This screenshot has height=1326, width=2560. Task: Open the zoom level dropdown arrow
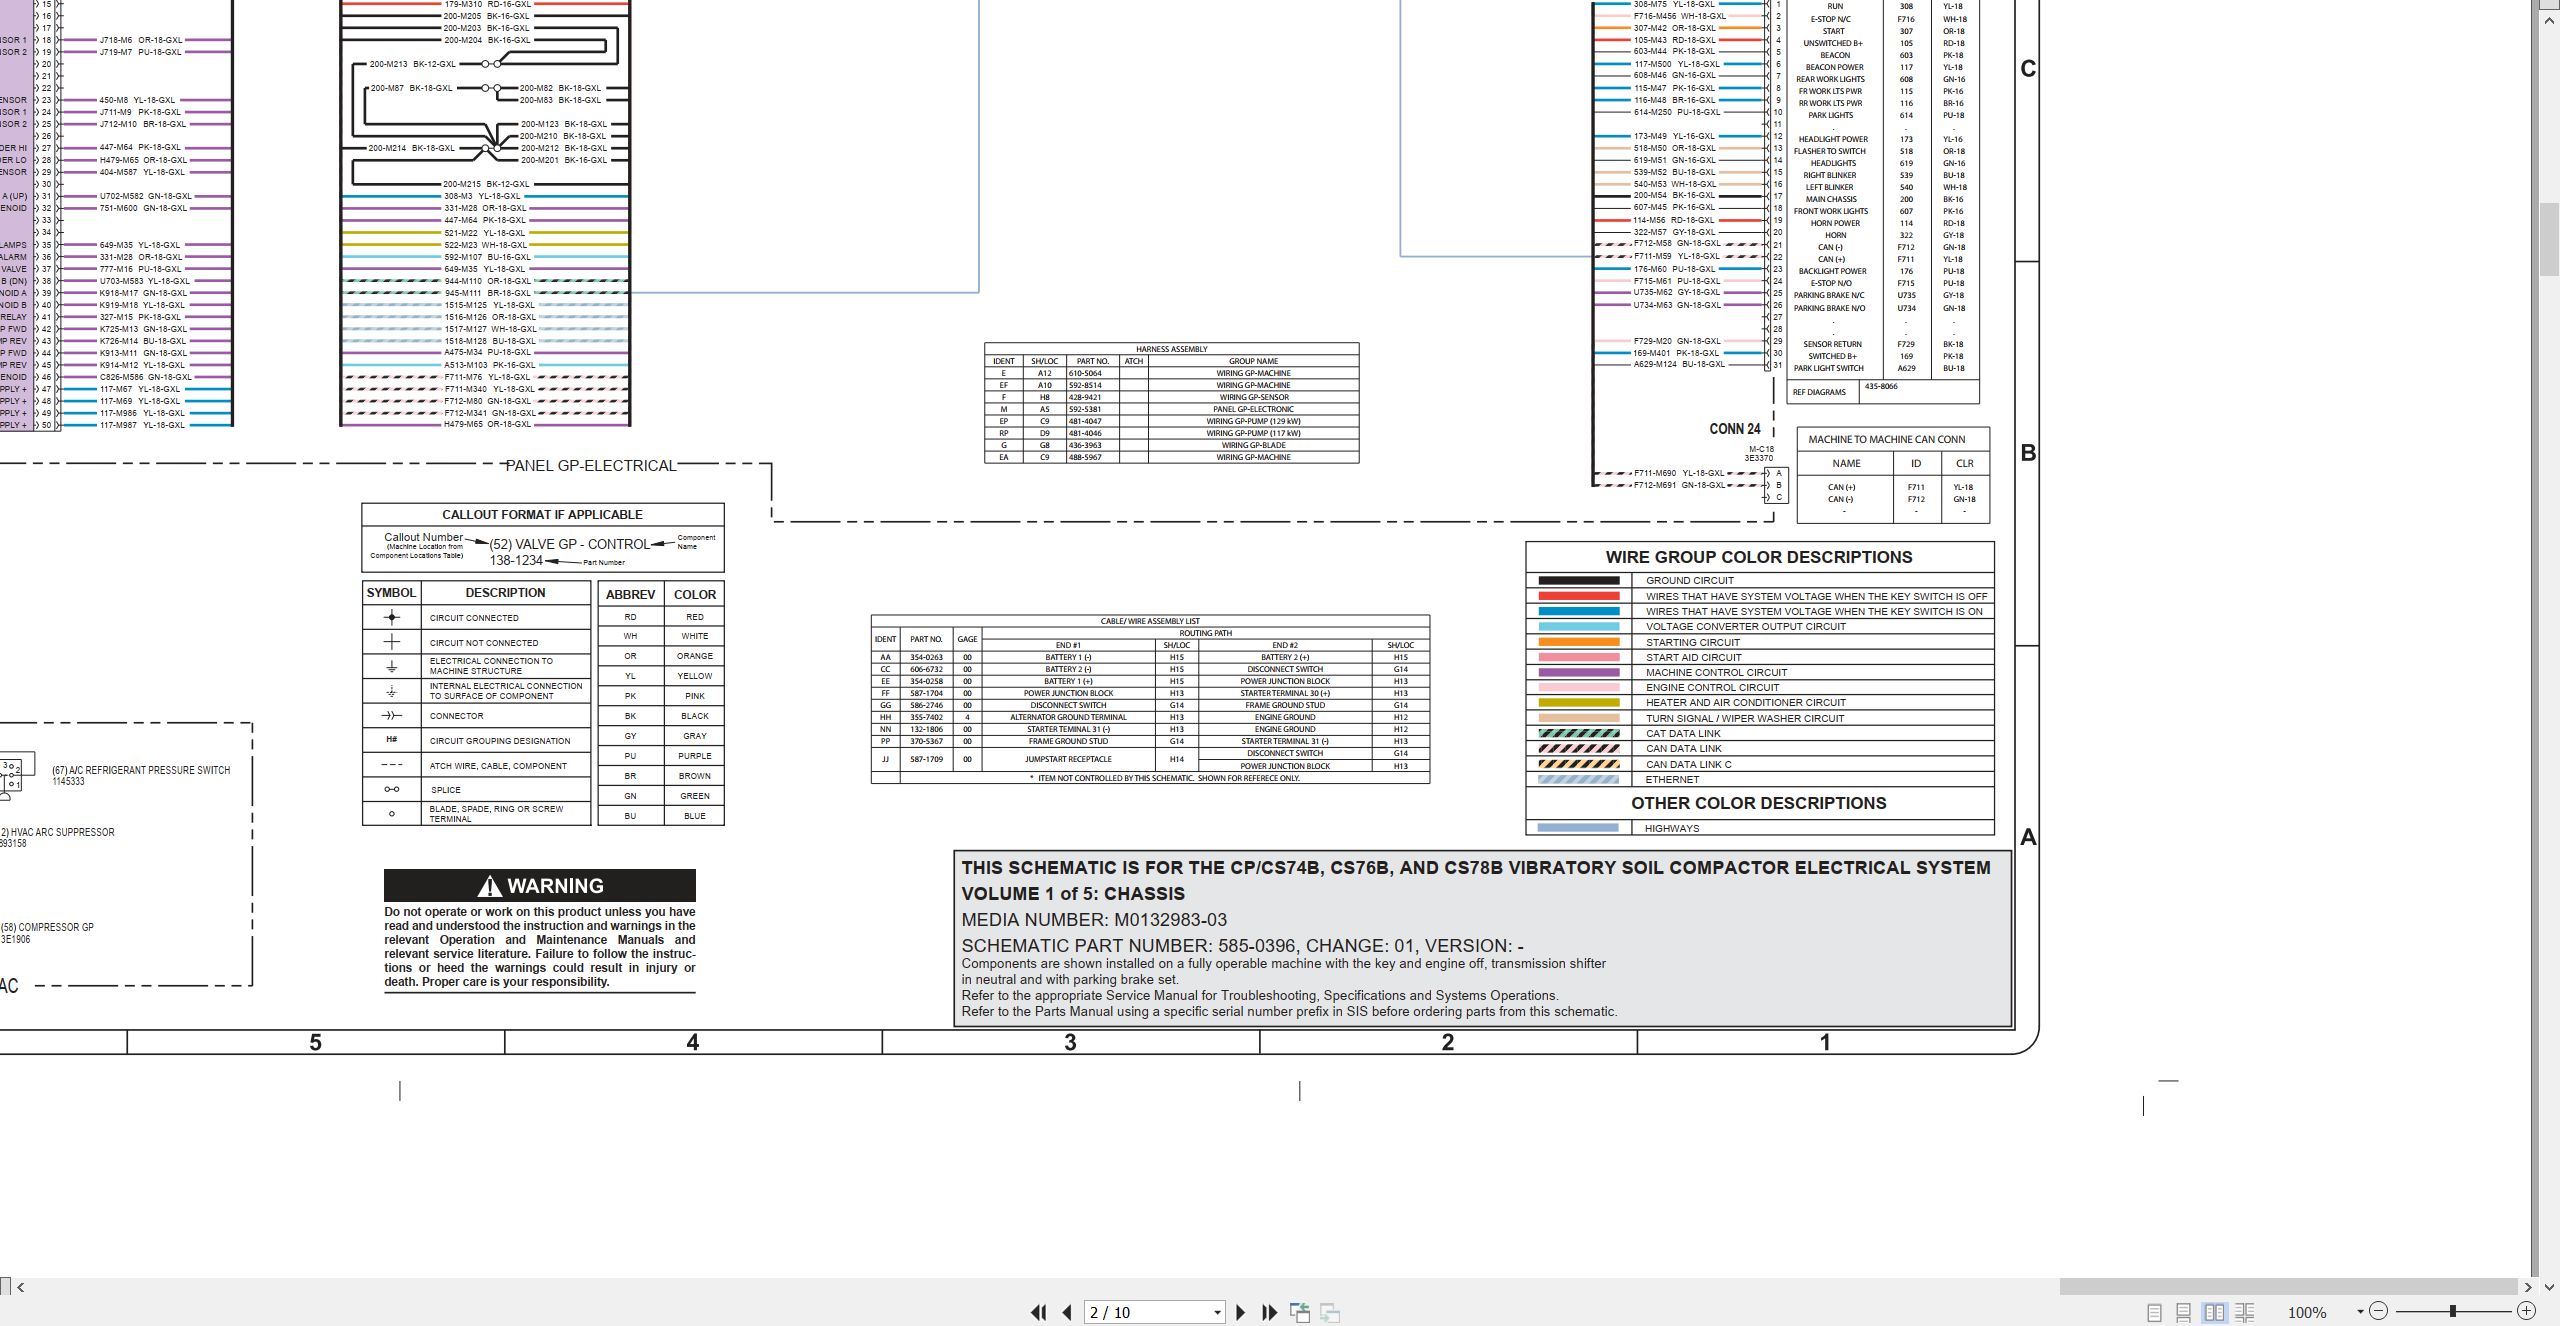point(2360,1312)
